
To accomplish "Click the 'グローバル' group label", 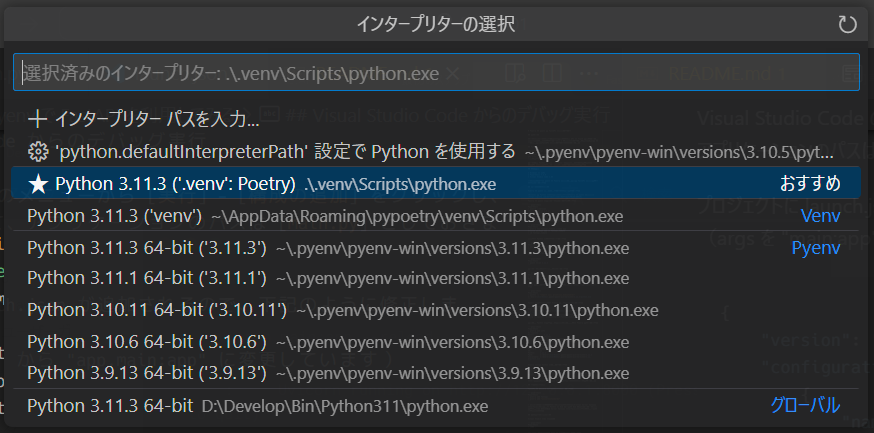I will (805, 405).
